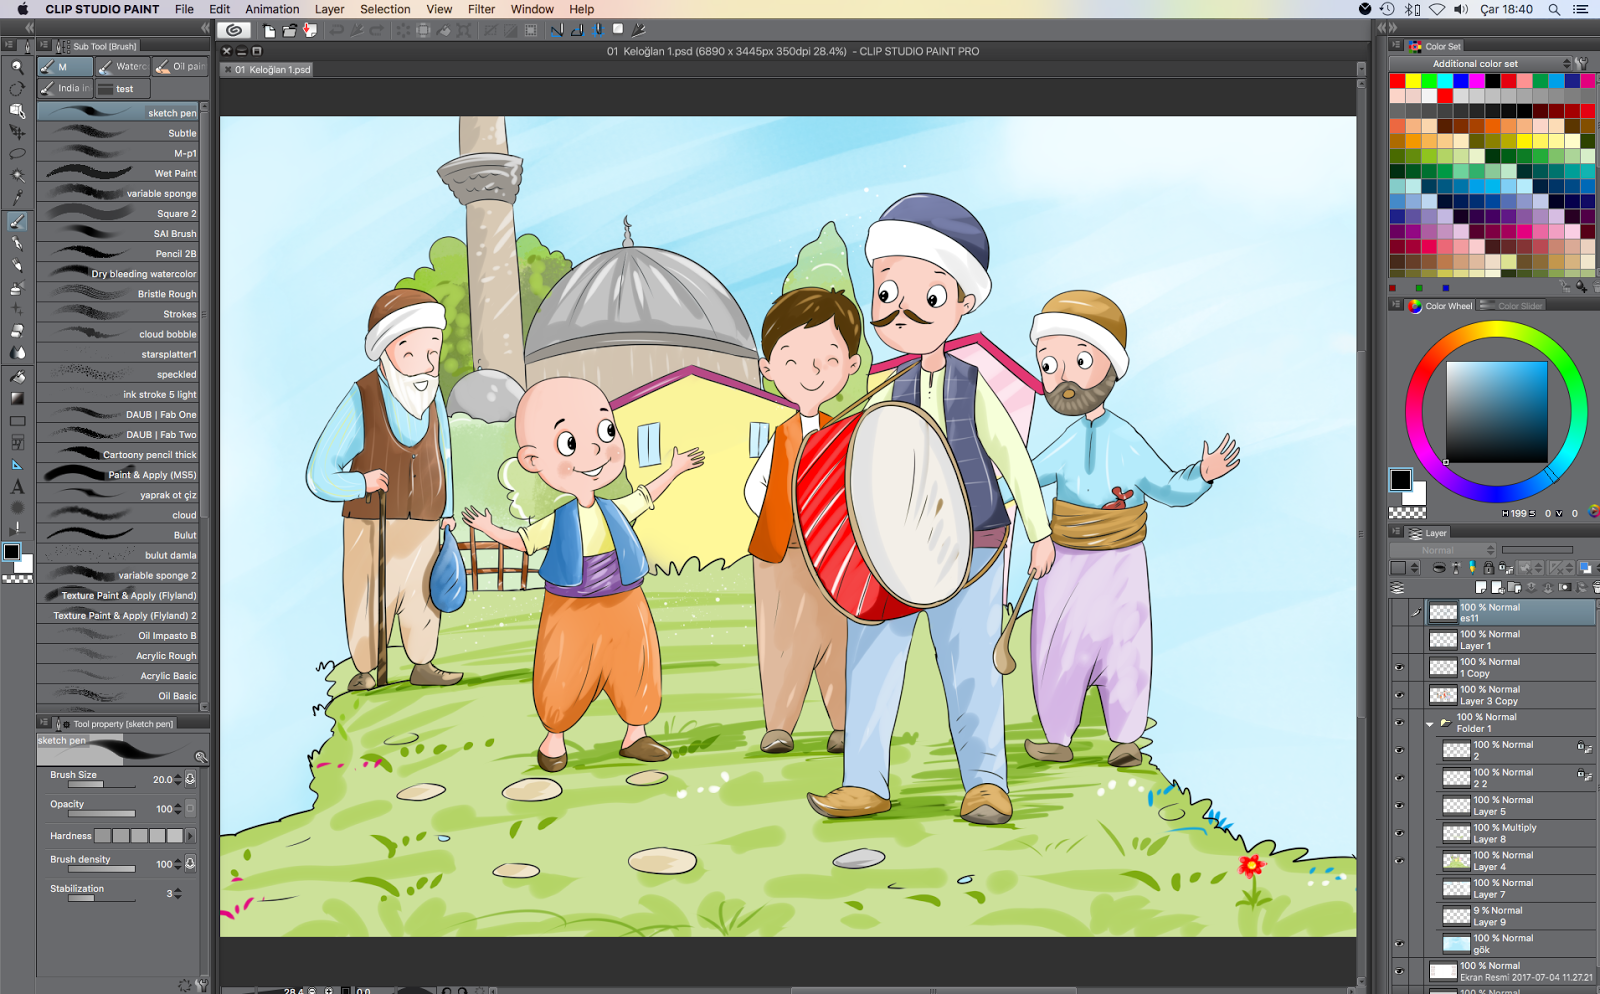
Task: Open the layer blending mode dropdown
Action: click(x=1444, y=550)
